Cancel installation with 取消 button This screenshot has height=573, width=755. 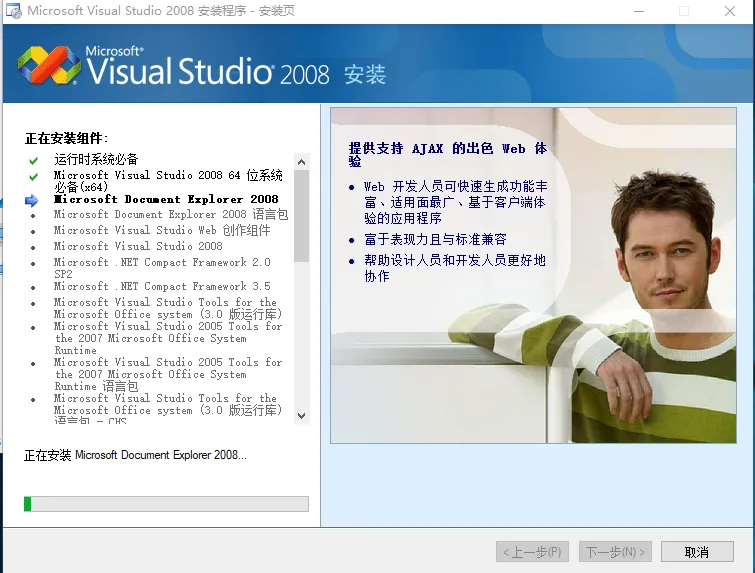point(697,552)
